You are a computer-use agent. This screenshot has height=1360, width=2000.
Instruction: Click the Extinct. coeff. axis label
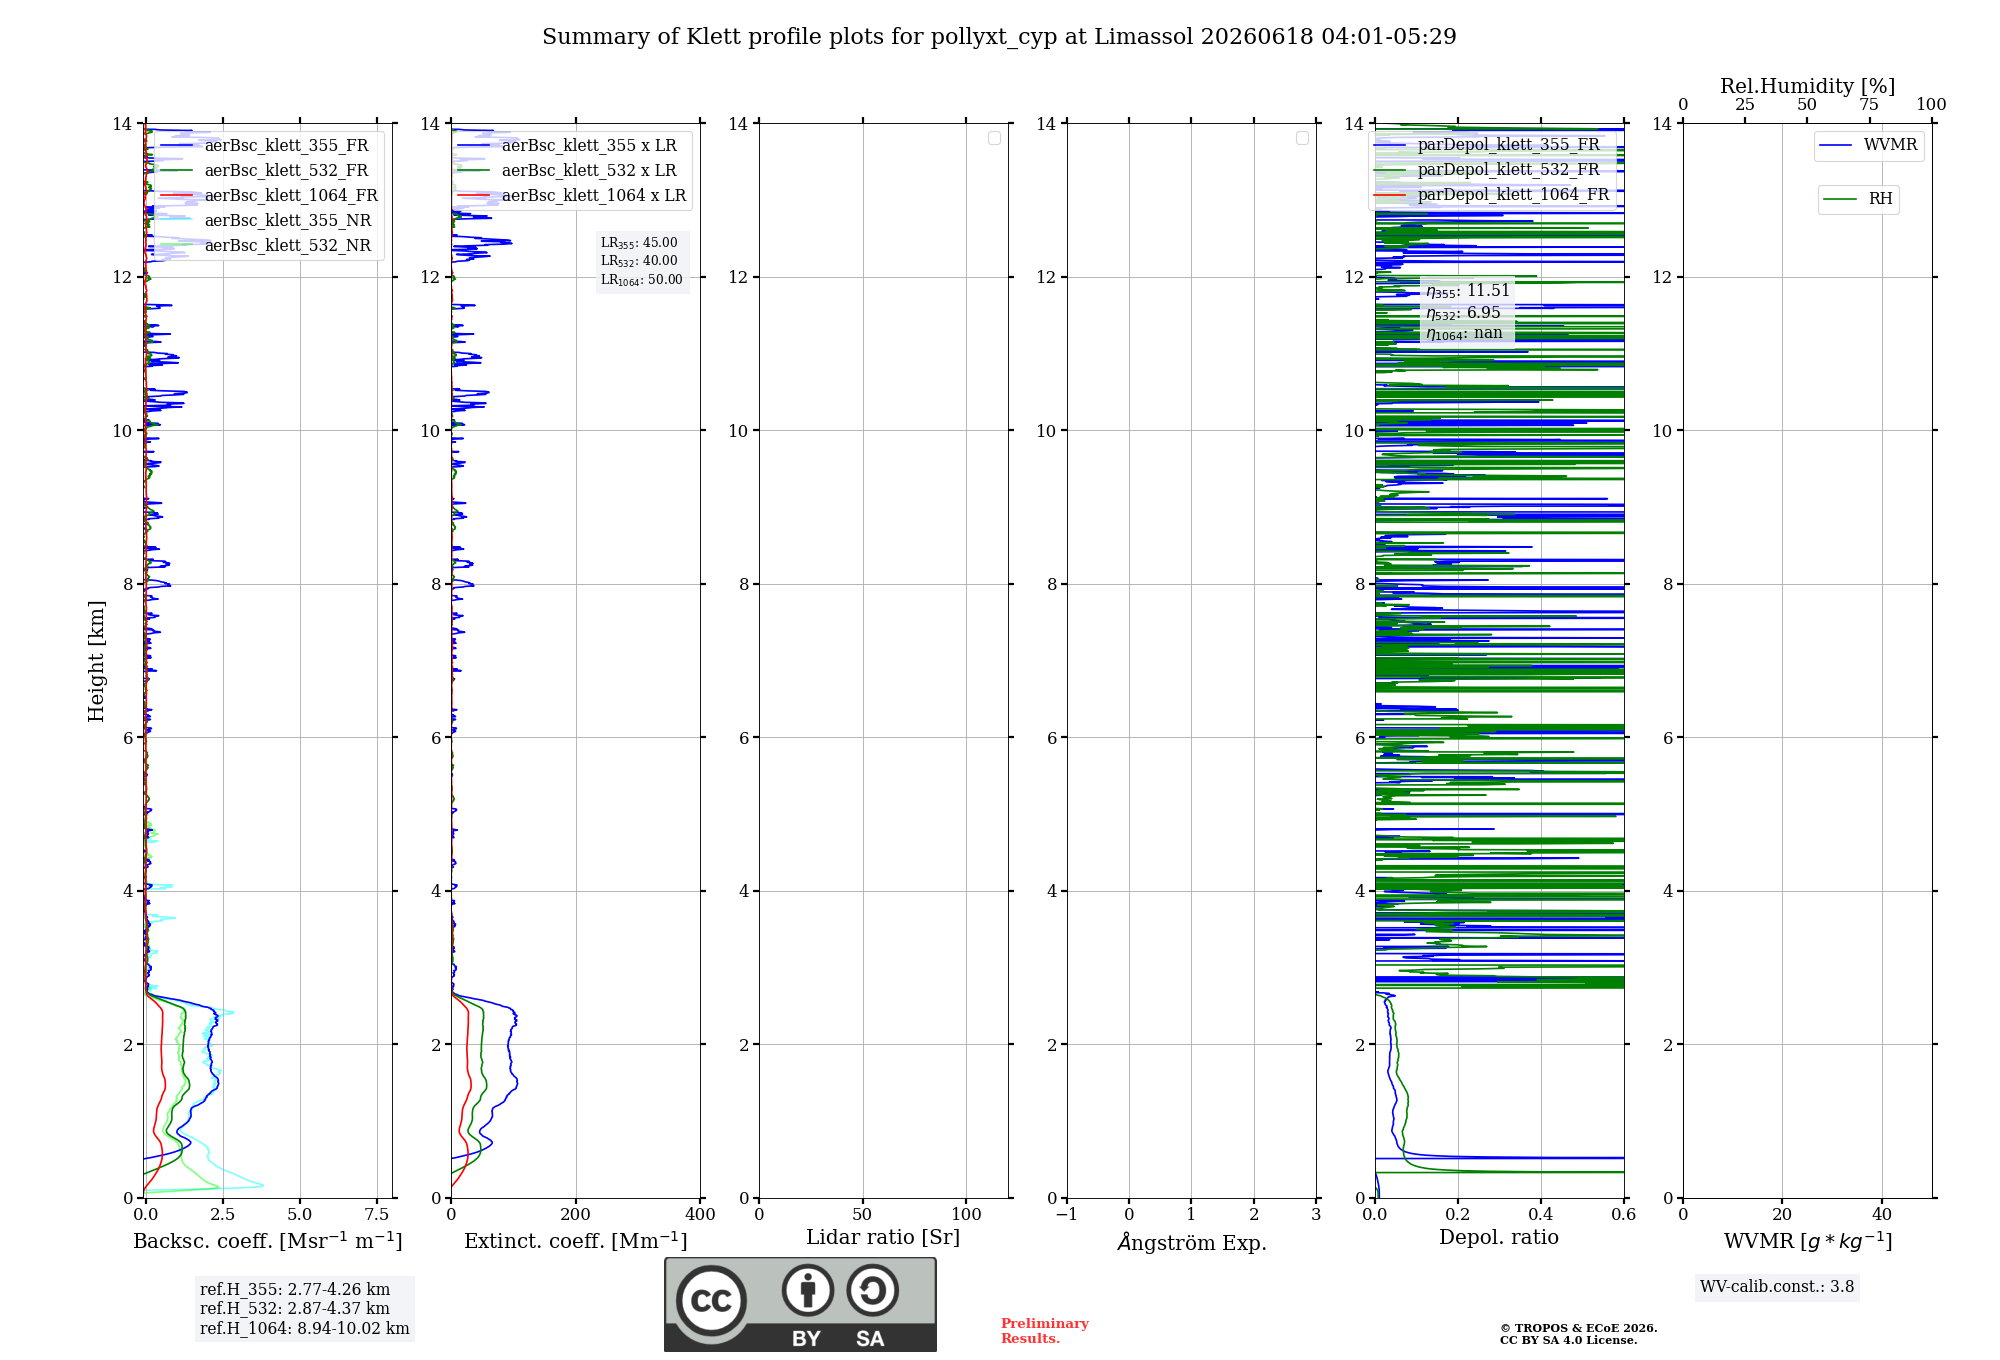[576, 1241]
